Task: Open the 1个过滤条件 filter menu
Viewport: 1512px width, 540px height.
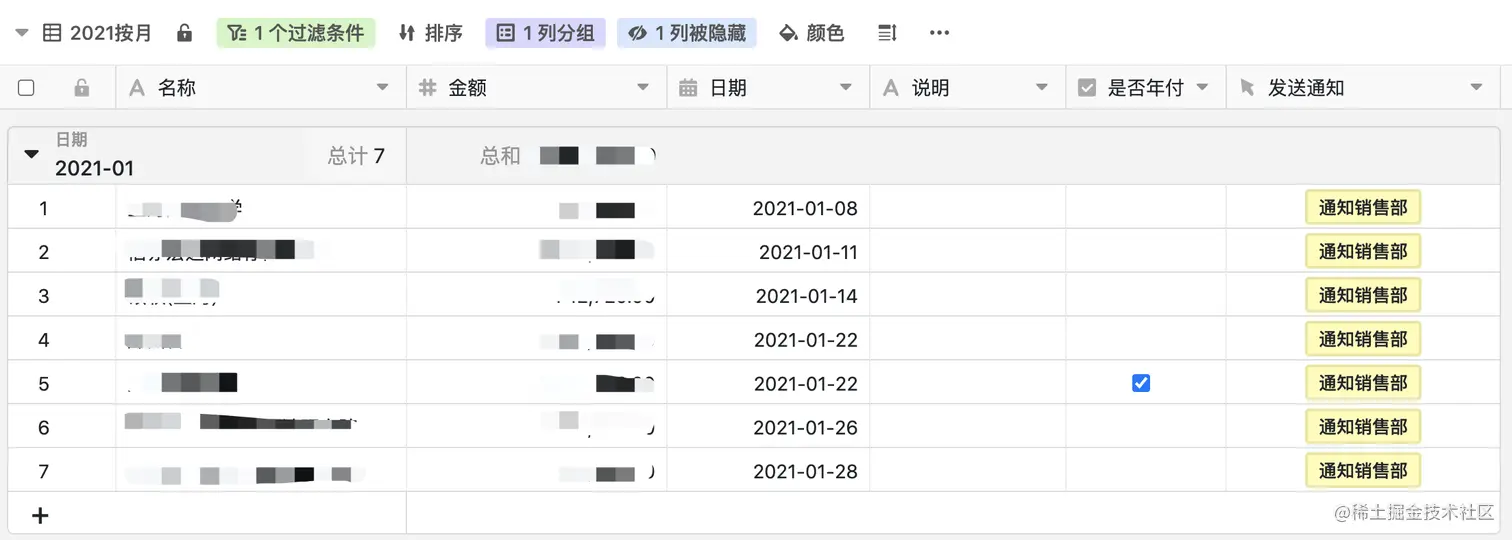Action: (x=296, y=33)
